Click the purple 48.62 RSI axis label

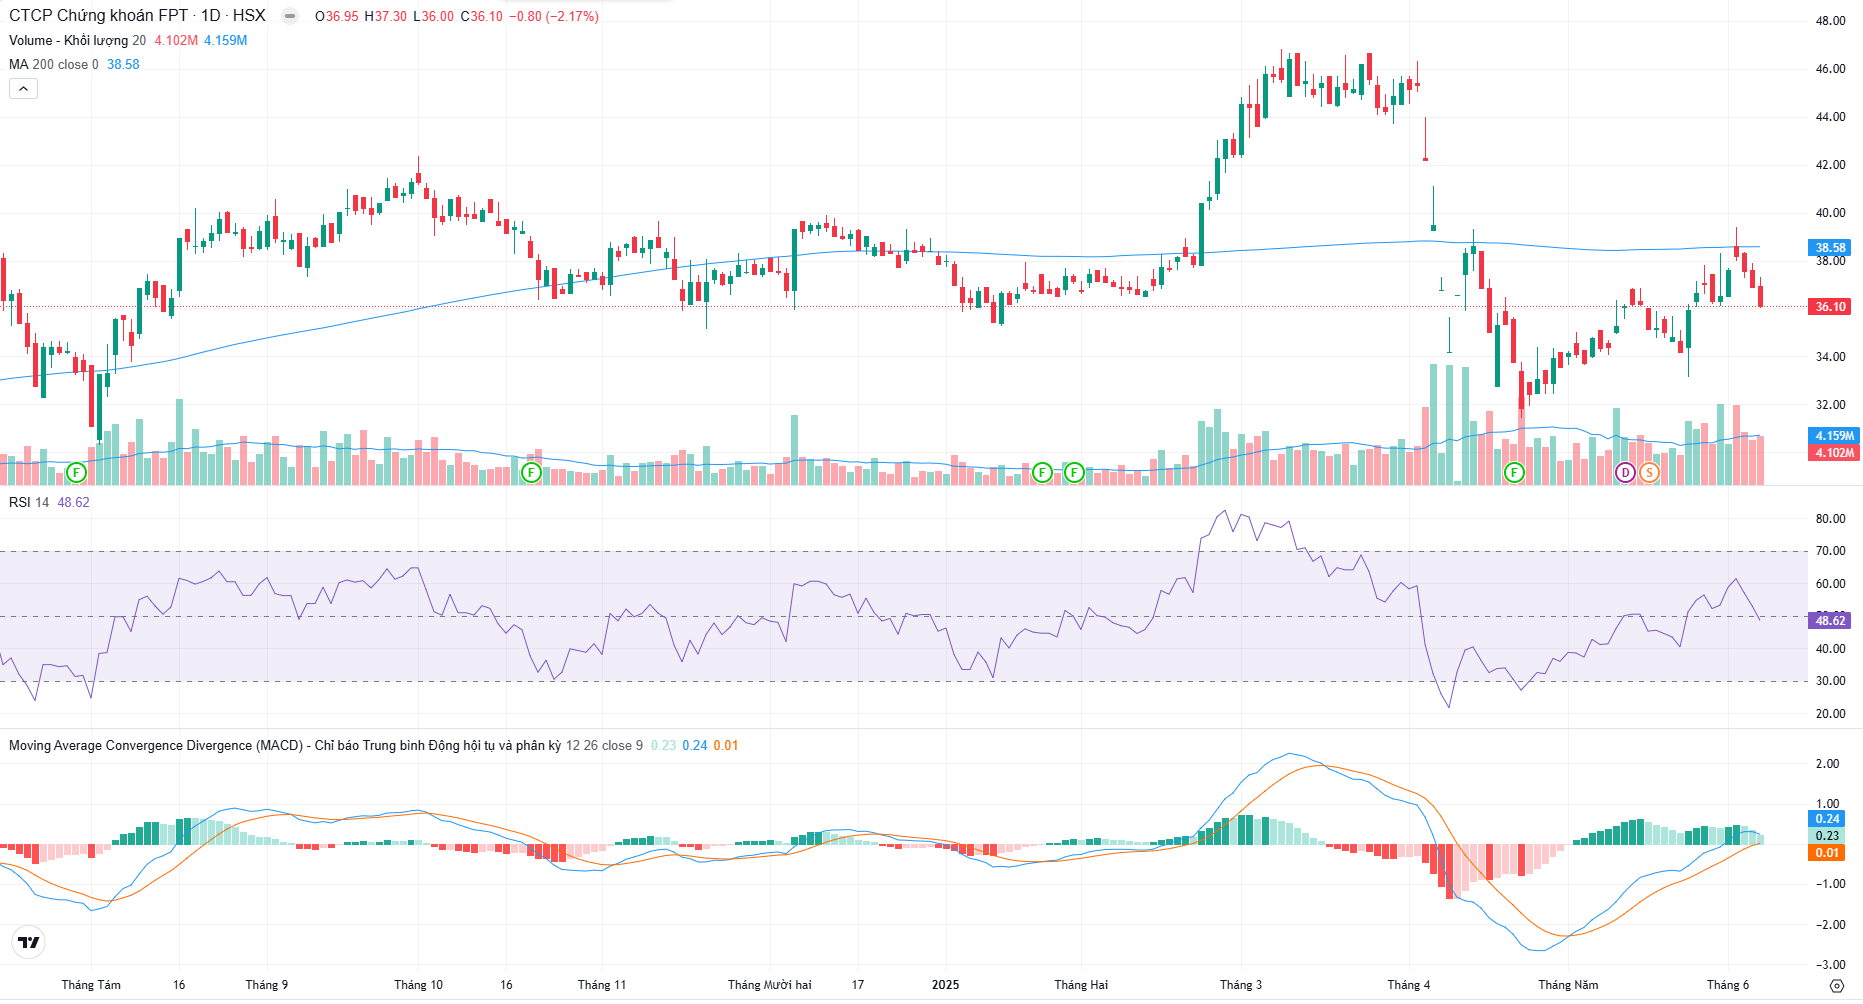1830,621
